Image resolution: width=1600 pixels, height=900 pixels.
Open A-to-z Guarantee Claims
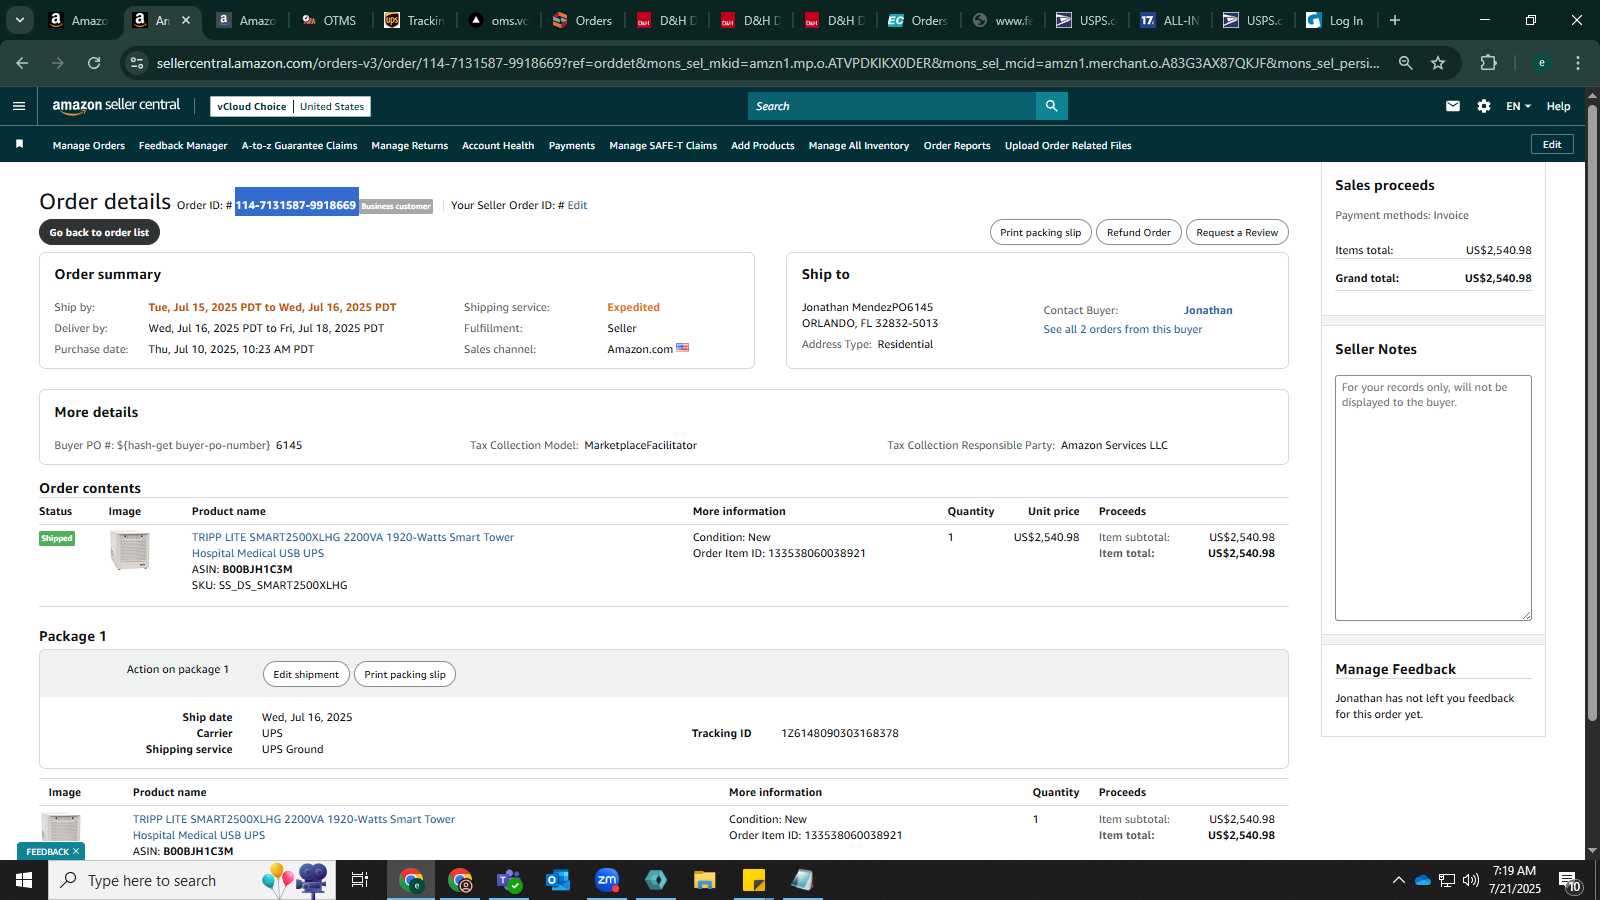point(299,145)
